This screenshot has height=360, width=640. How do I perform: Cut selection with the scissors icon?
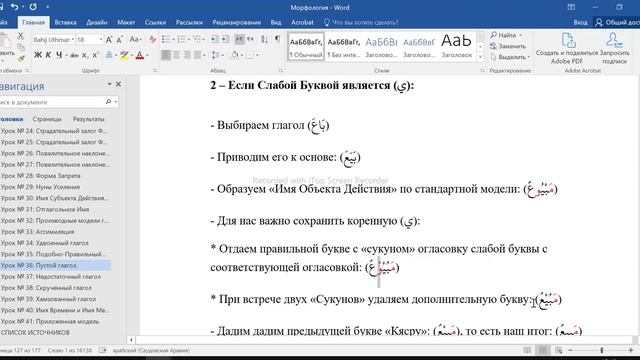pos(20,36)
